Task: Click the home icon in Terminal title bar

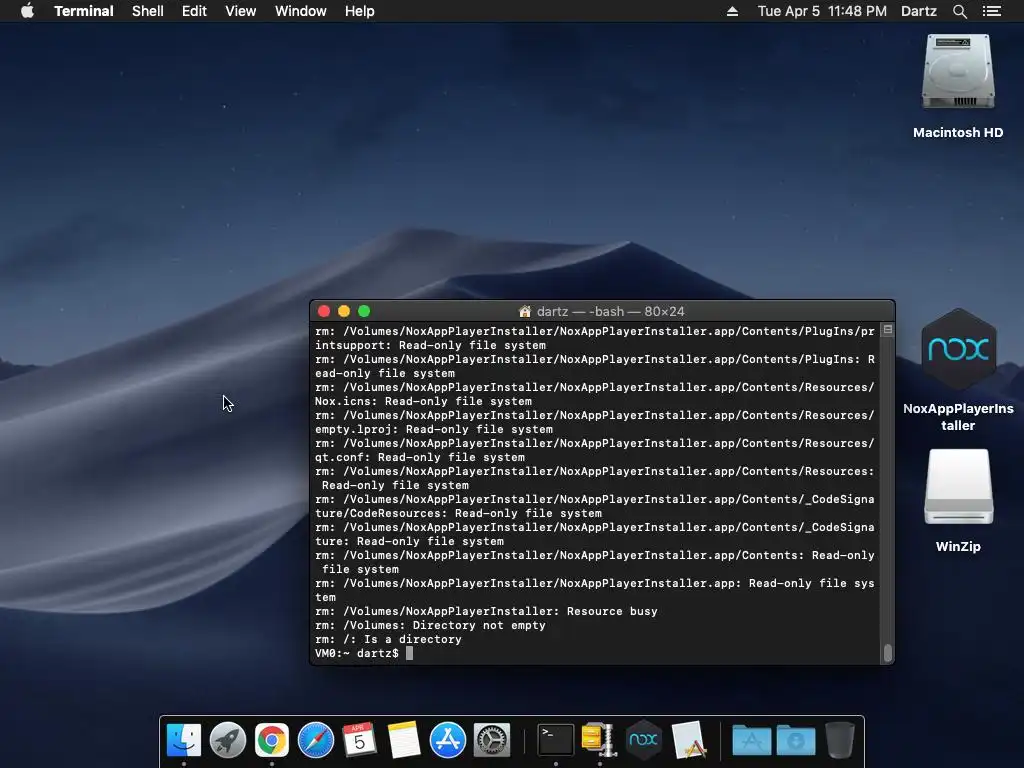Action: click(524, 312)
